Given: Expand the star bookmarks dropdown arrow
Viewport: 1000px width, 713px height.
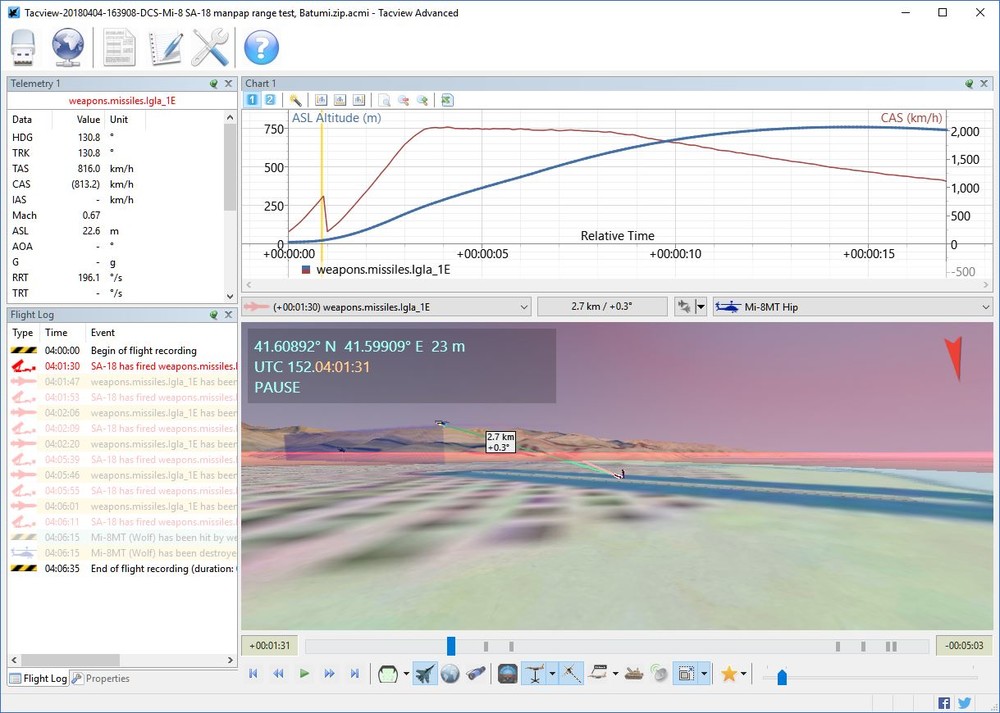Looking at the screenshot, I should (745, 675).
